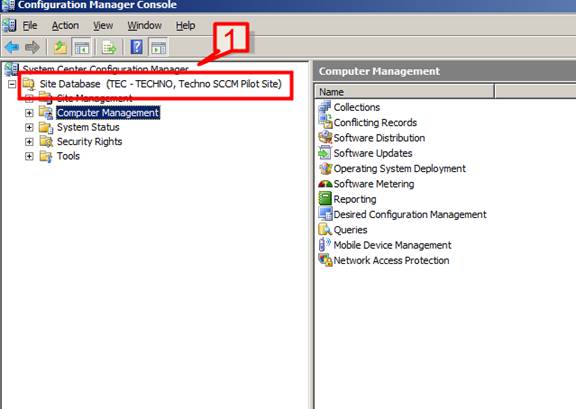Click the Conflicting Records icon
This screenshot has height=409, width=576.
click(x=325, y=122)
